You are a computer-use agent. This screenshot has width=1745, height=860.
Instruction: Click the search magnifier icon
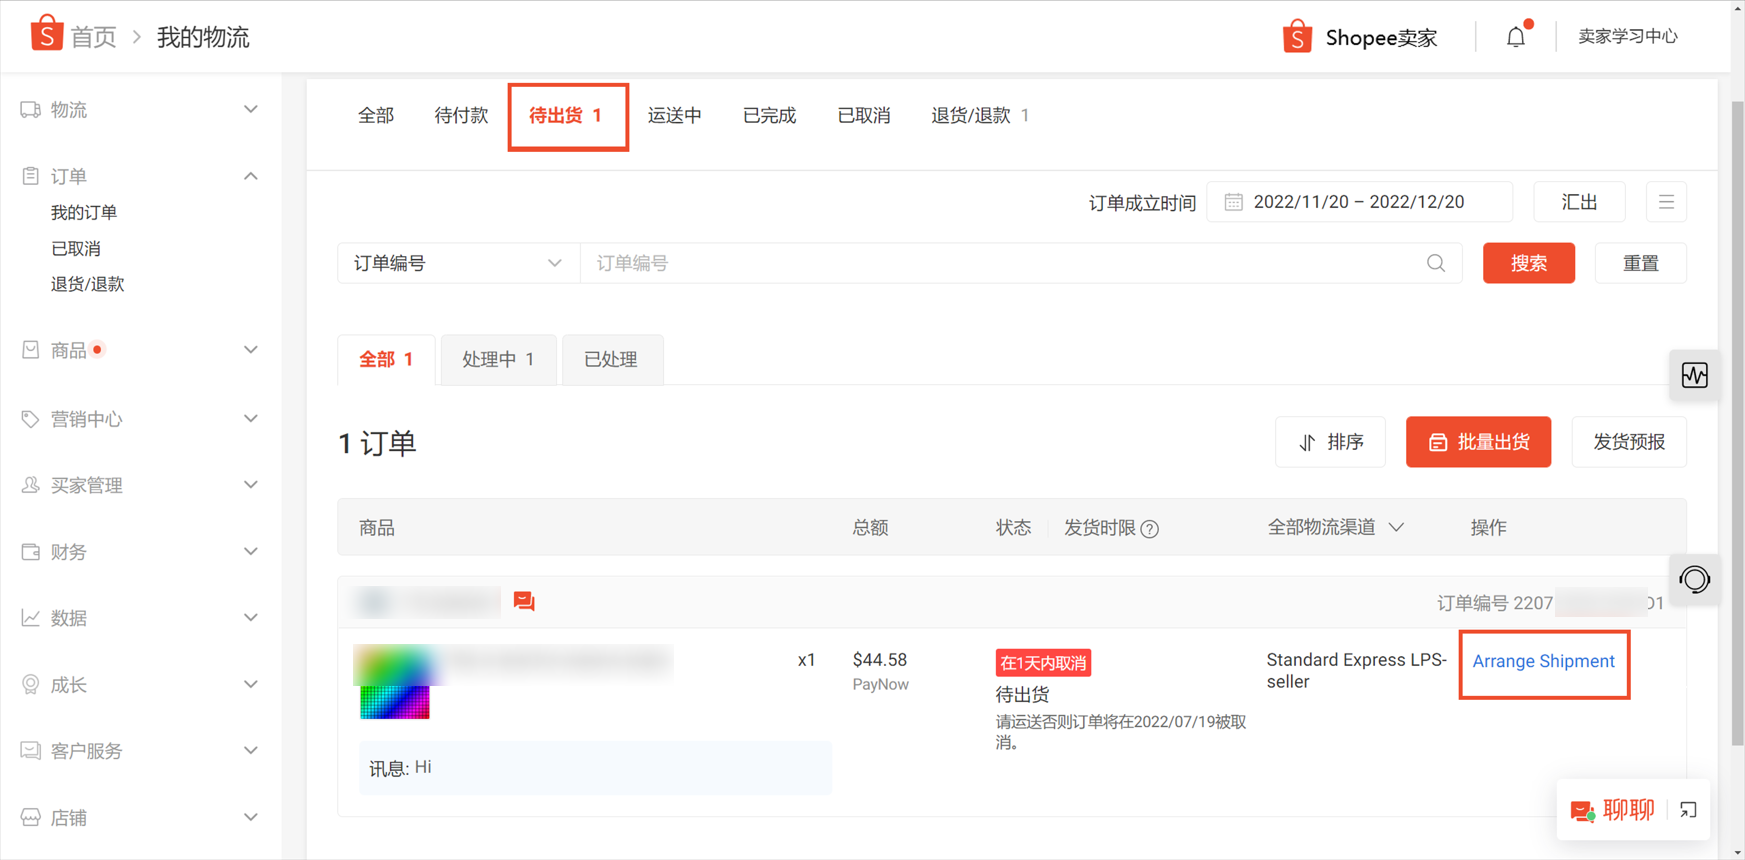pos(1436,263)
